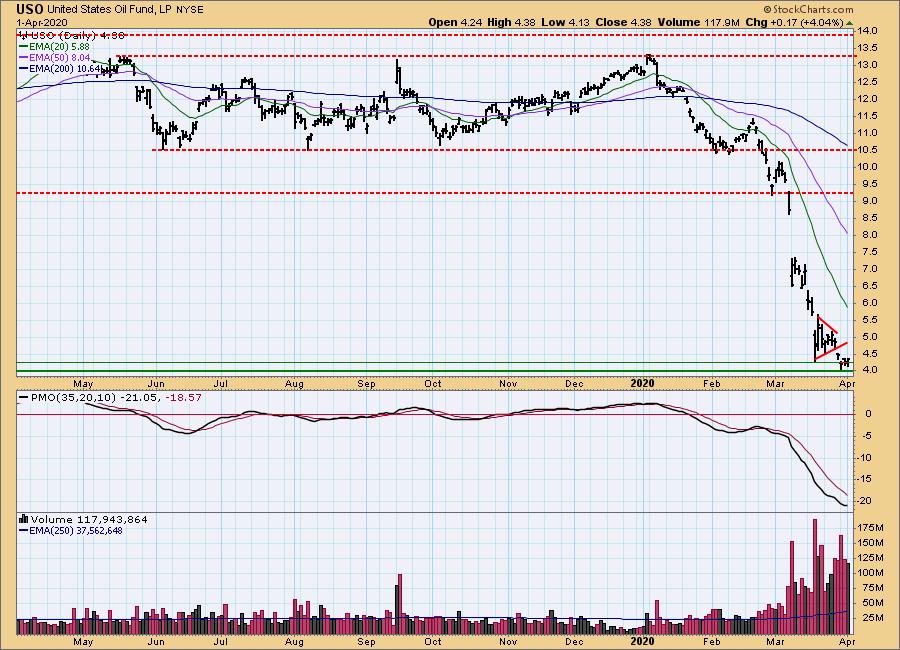
Task: Click the StockCharts.com copyright link
Action: pos(808,9)
